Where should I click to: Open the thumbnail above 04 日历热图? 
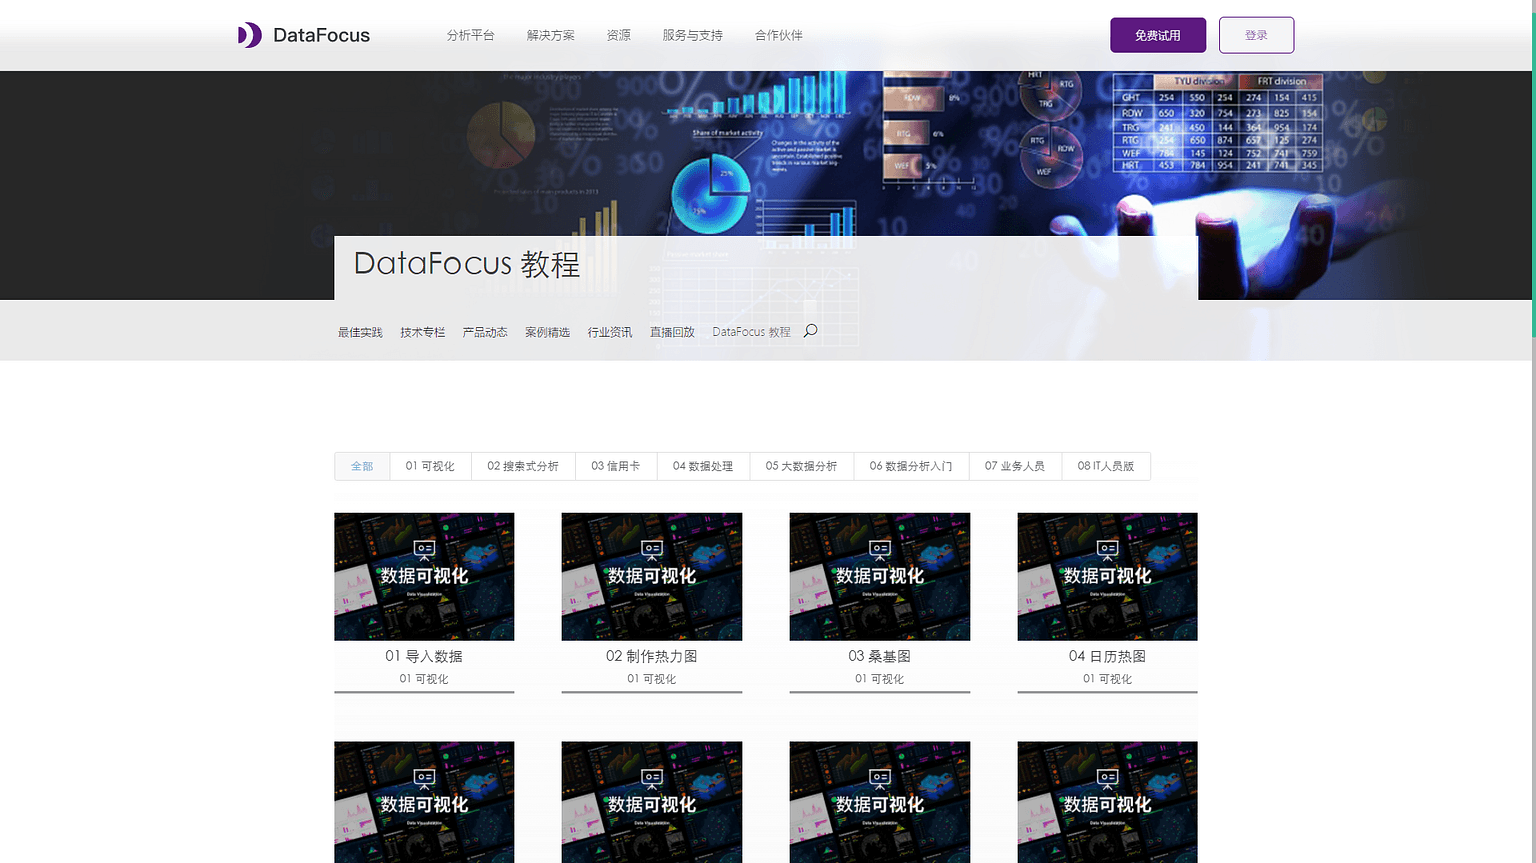(1107, 577)
